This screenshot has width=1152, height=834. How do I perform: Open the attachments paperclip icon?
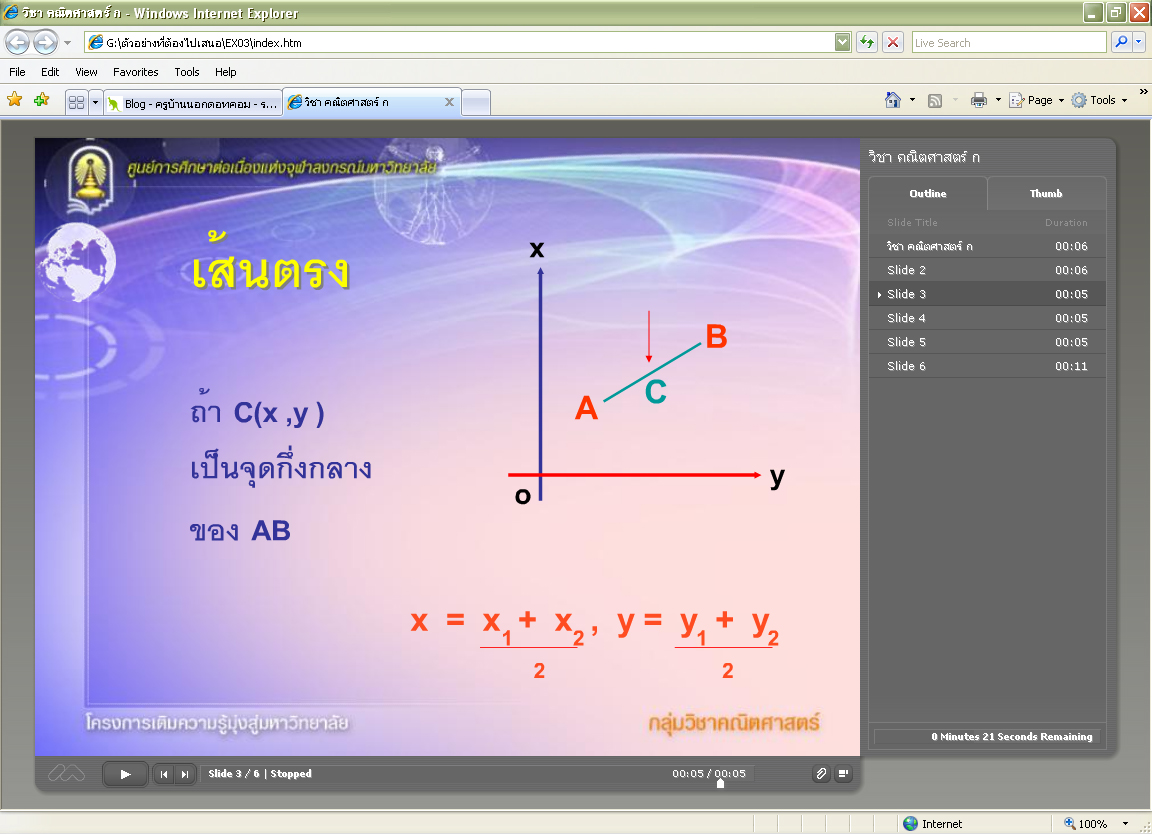pyautogui.click(x=821, y=774)
